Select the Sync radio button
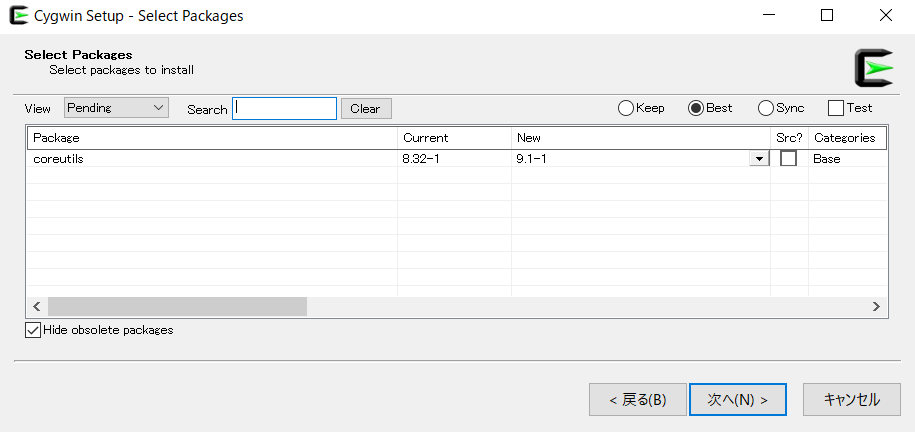The image size is (915, 432). [x=766, y=108]
